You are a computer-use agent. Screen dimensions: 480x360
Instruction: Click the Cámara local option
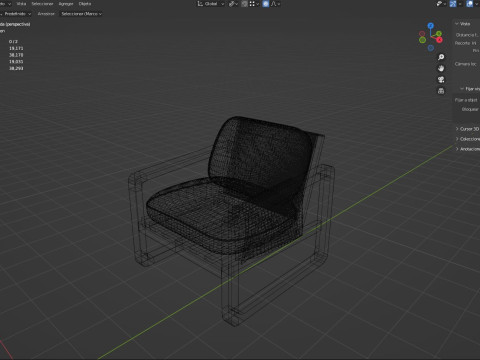click(466, 64)
